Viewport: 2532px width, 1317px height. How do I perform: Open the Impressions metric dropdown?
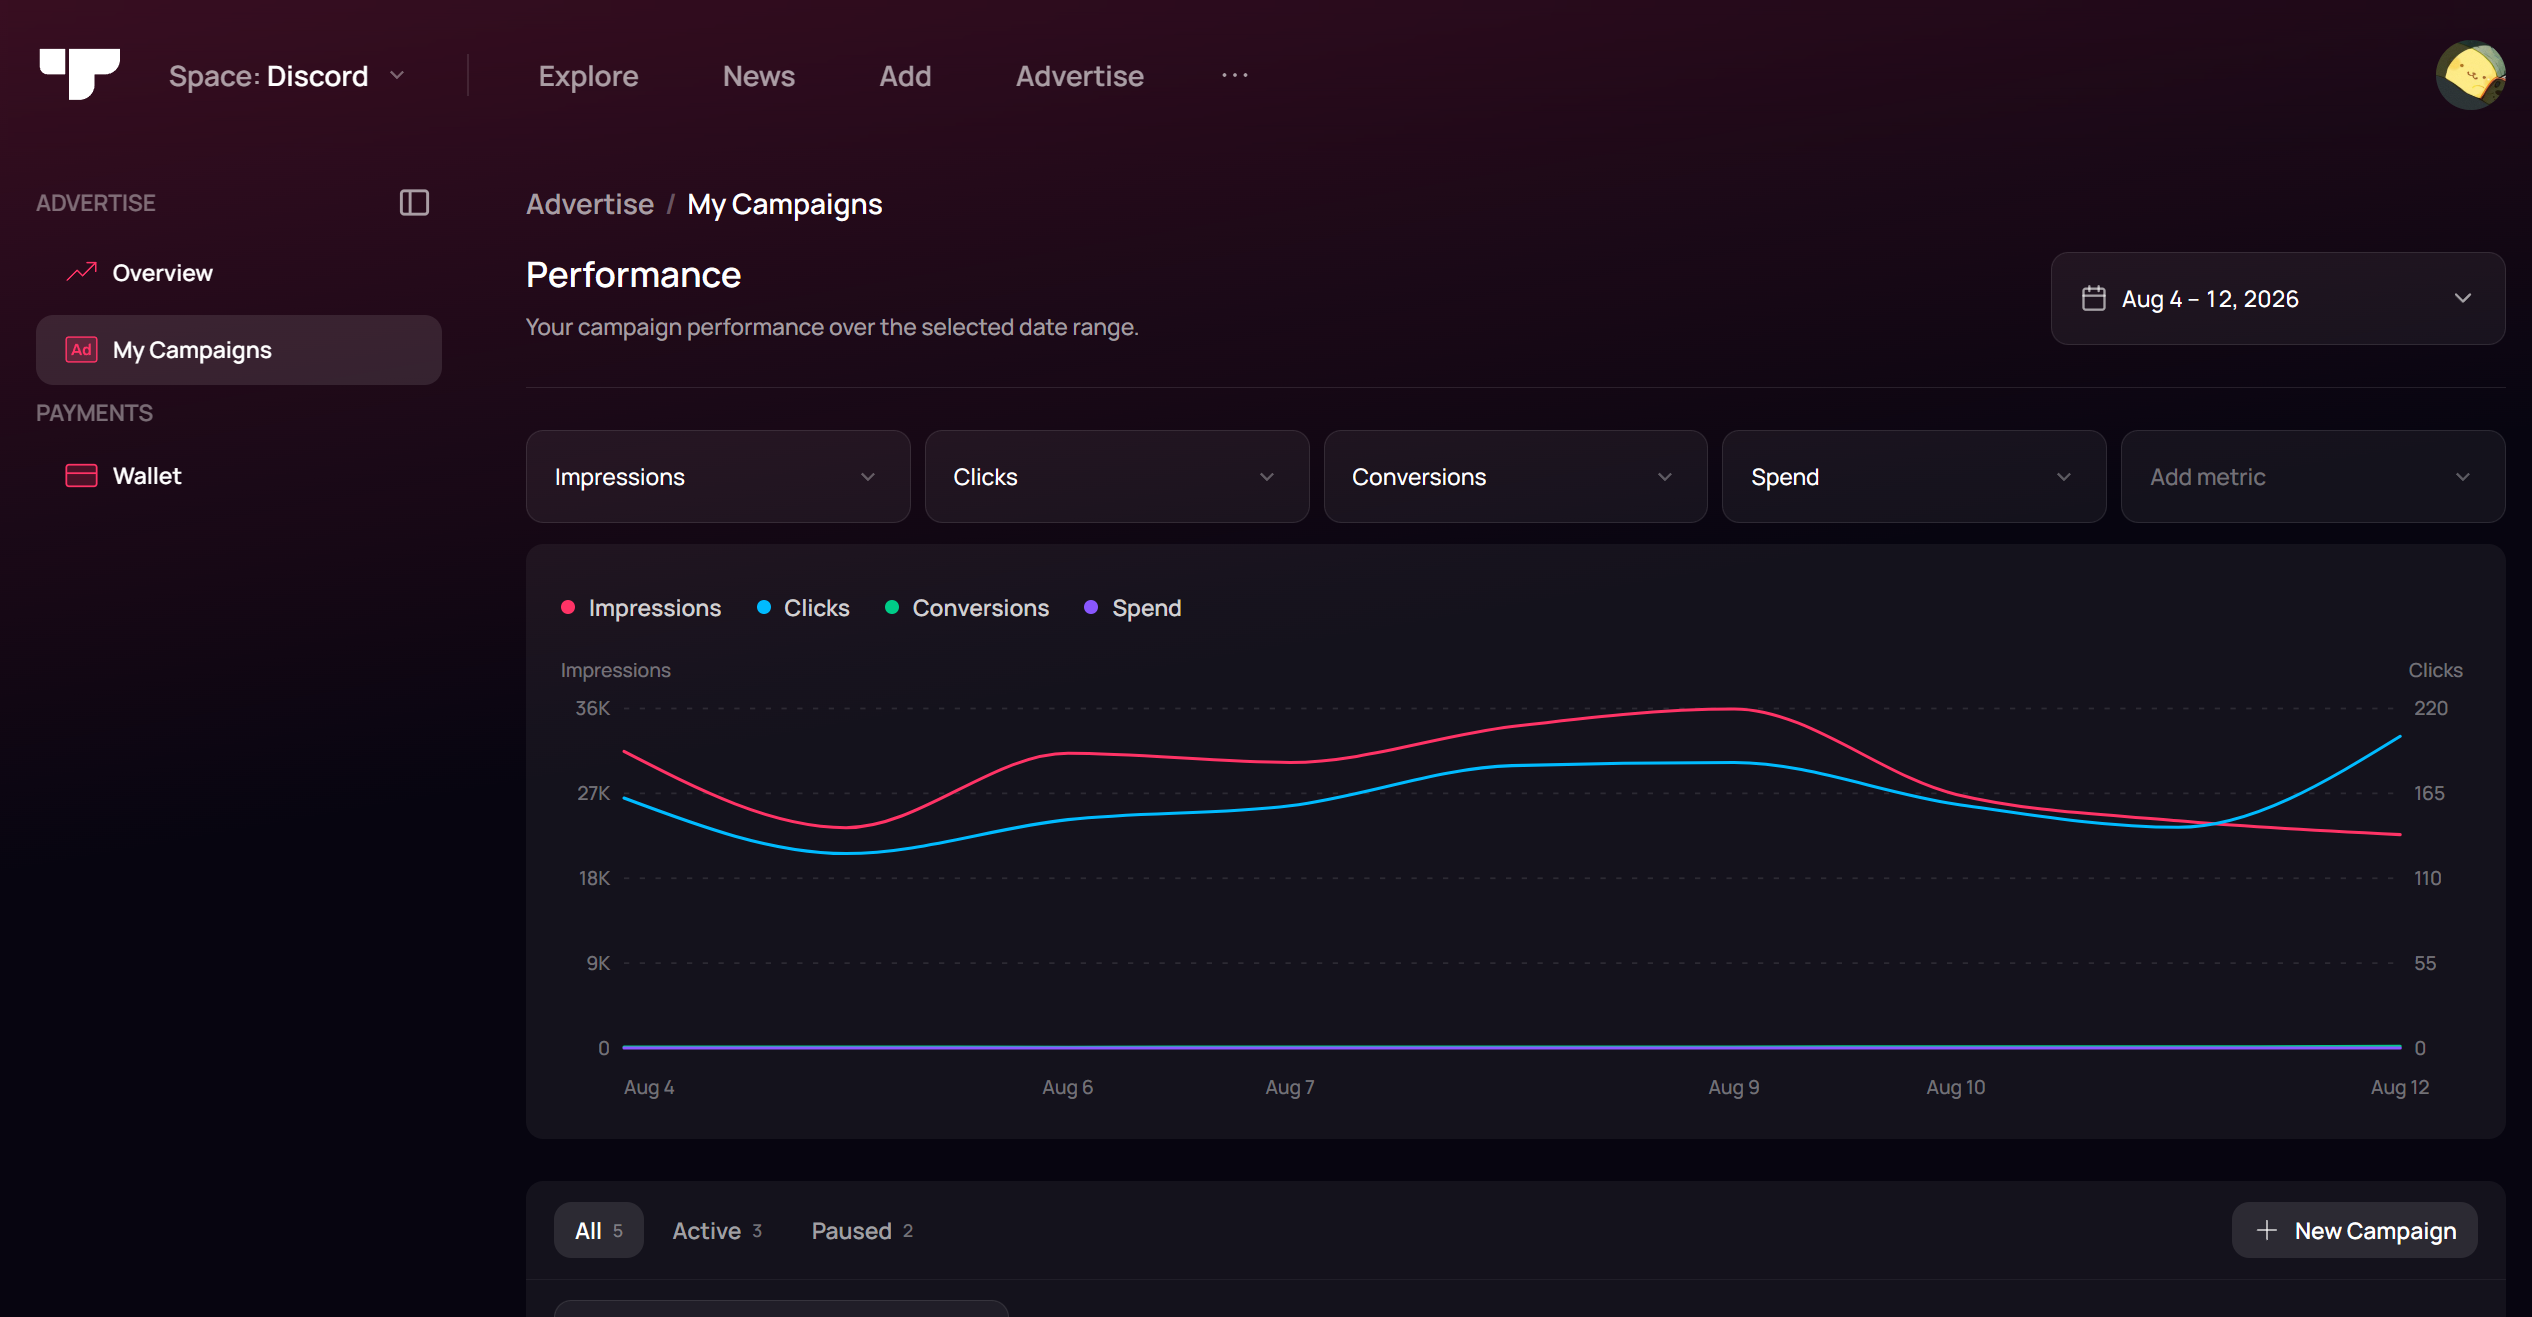(718, 476)
